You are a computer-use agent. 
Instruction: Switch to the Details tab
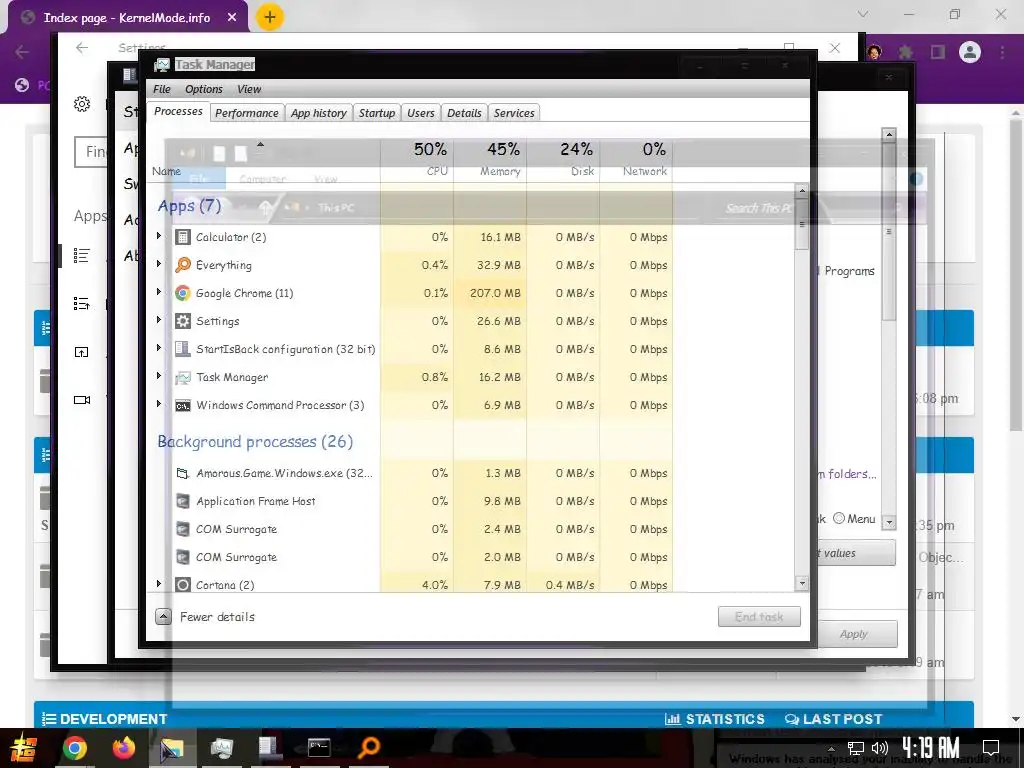pyautogui.click(x=464, y=113)
